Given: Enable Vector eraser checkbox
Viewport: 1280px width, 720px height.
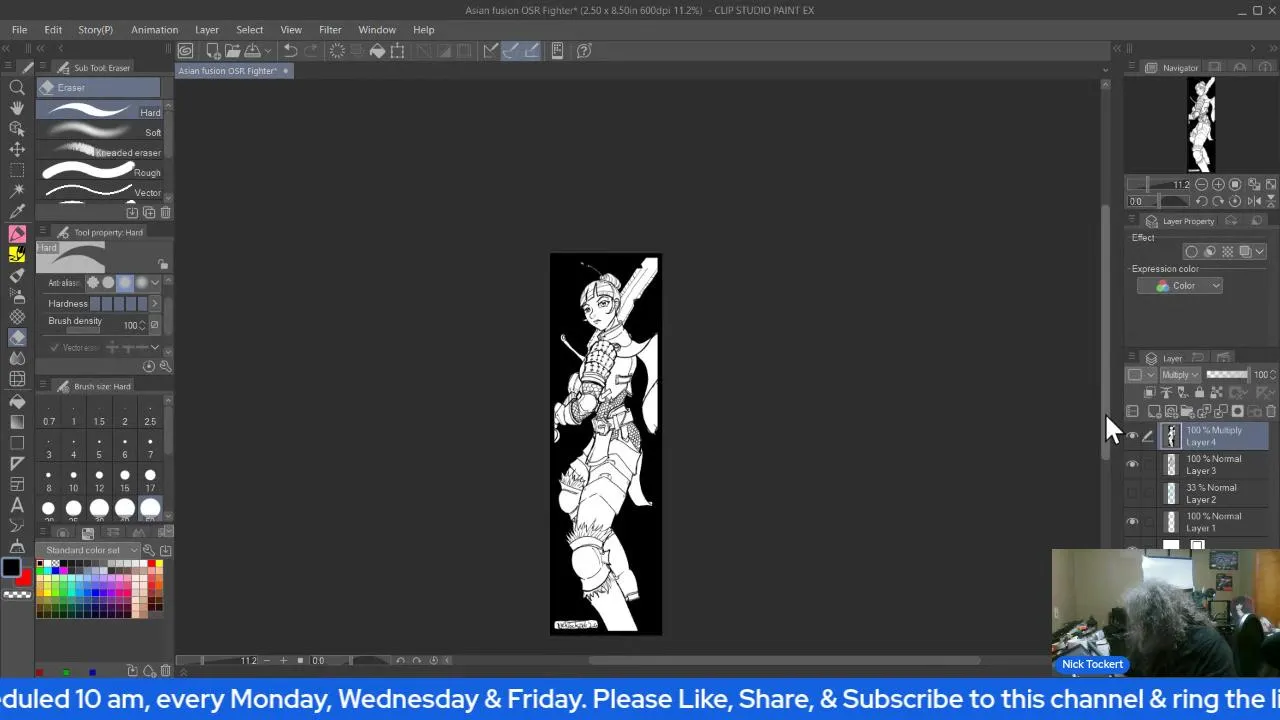Looking at the screenshot, I should point(54,347).
